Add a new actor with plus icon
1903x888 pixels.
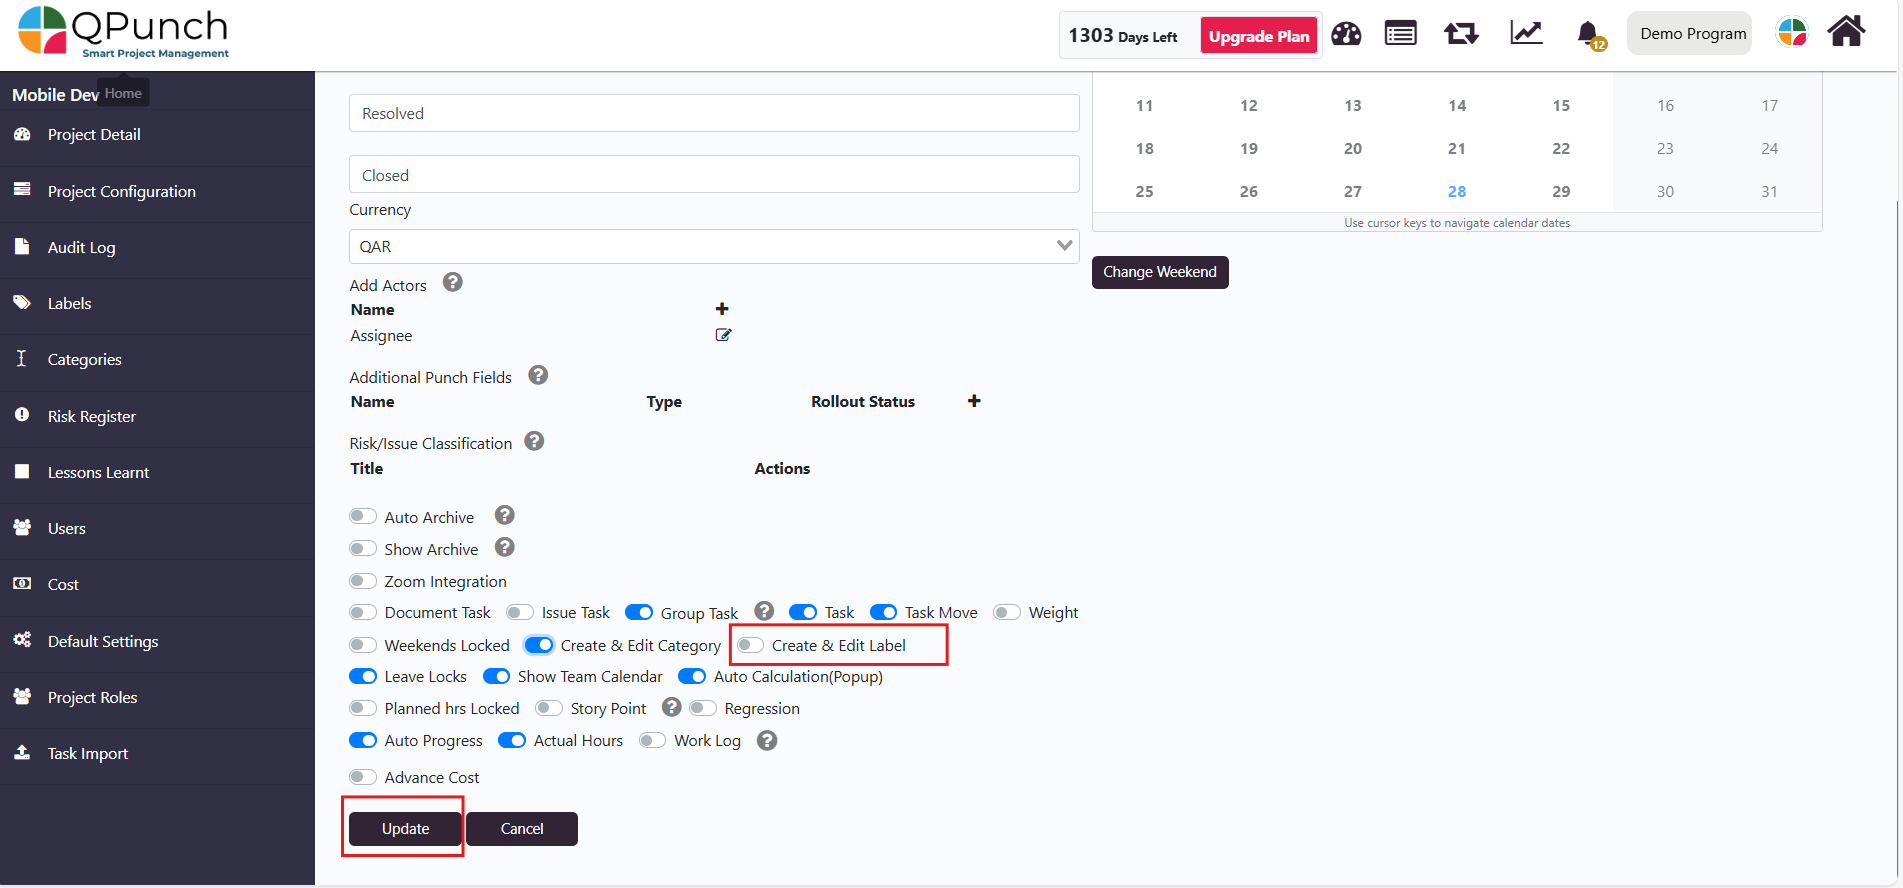pyautogui.click(x=722, y=309)
